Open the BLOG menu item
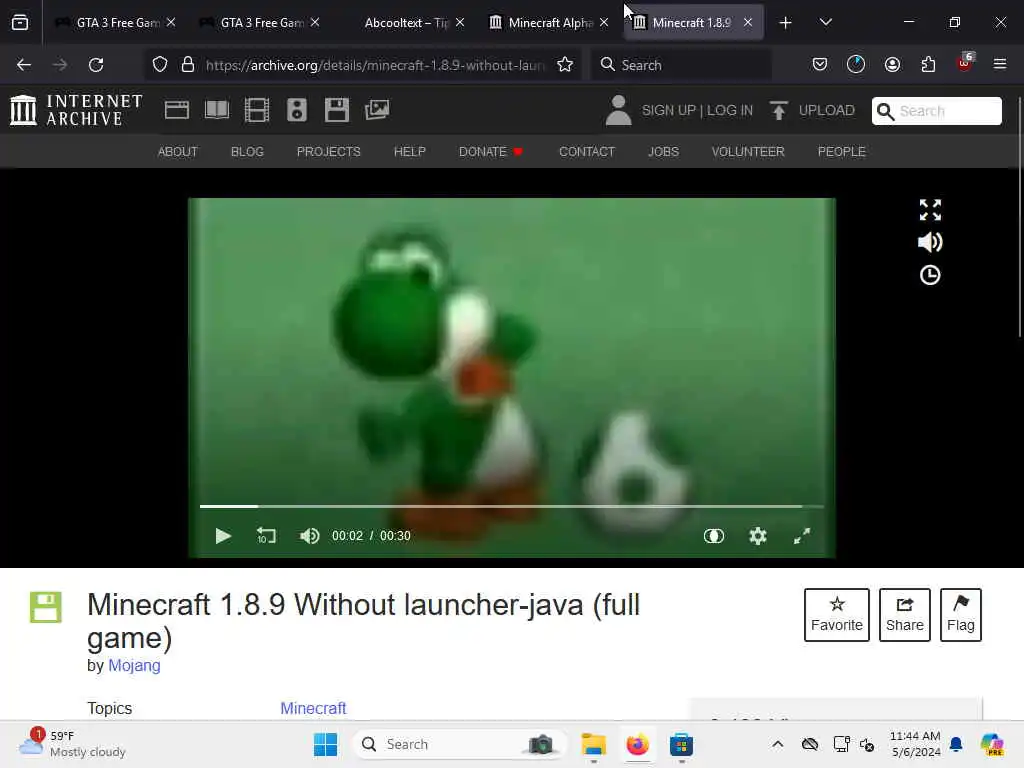This screenshot has height=768, width=1024. point(248,152)
